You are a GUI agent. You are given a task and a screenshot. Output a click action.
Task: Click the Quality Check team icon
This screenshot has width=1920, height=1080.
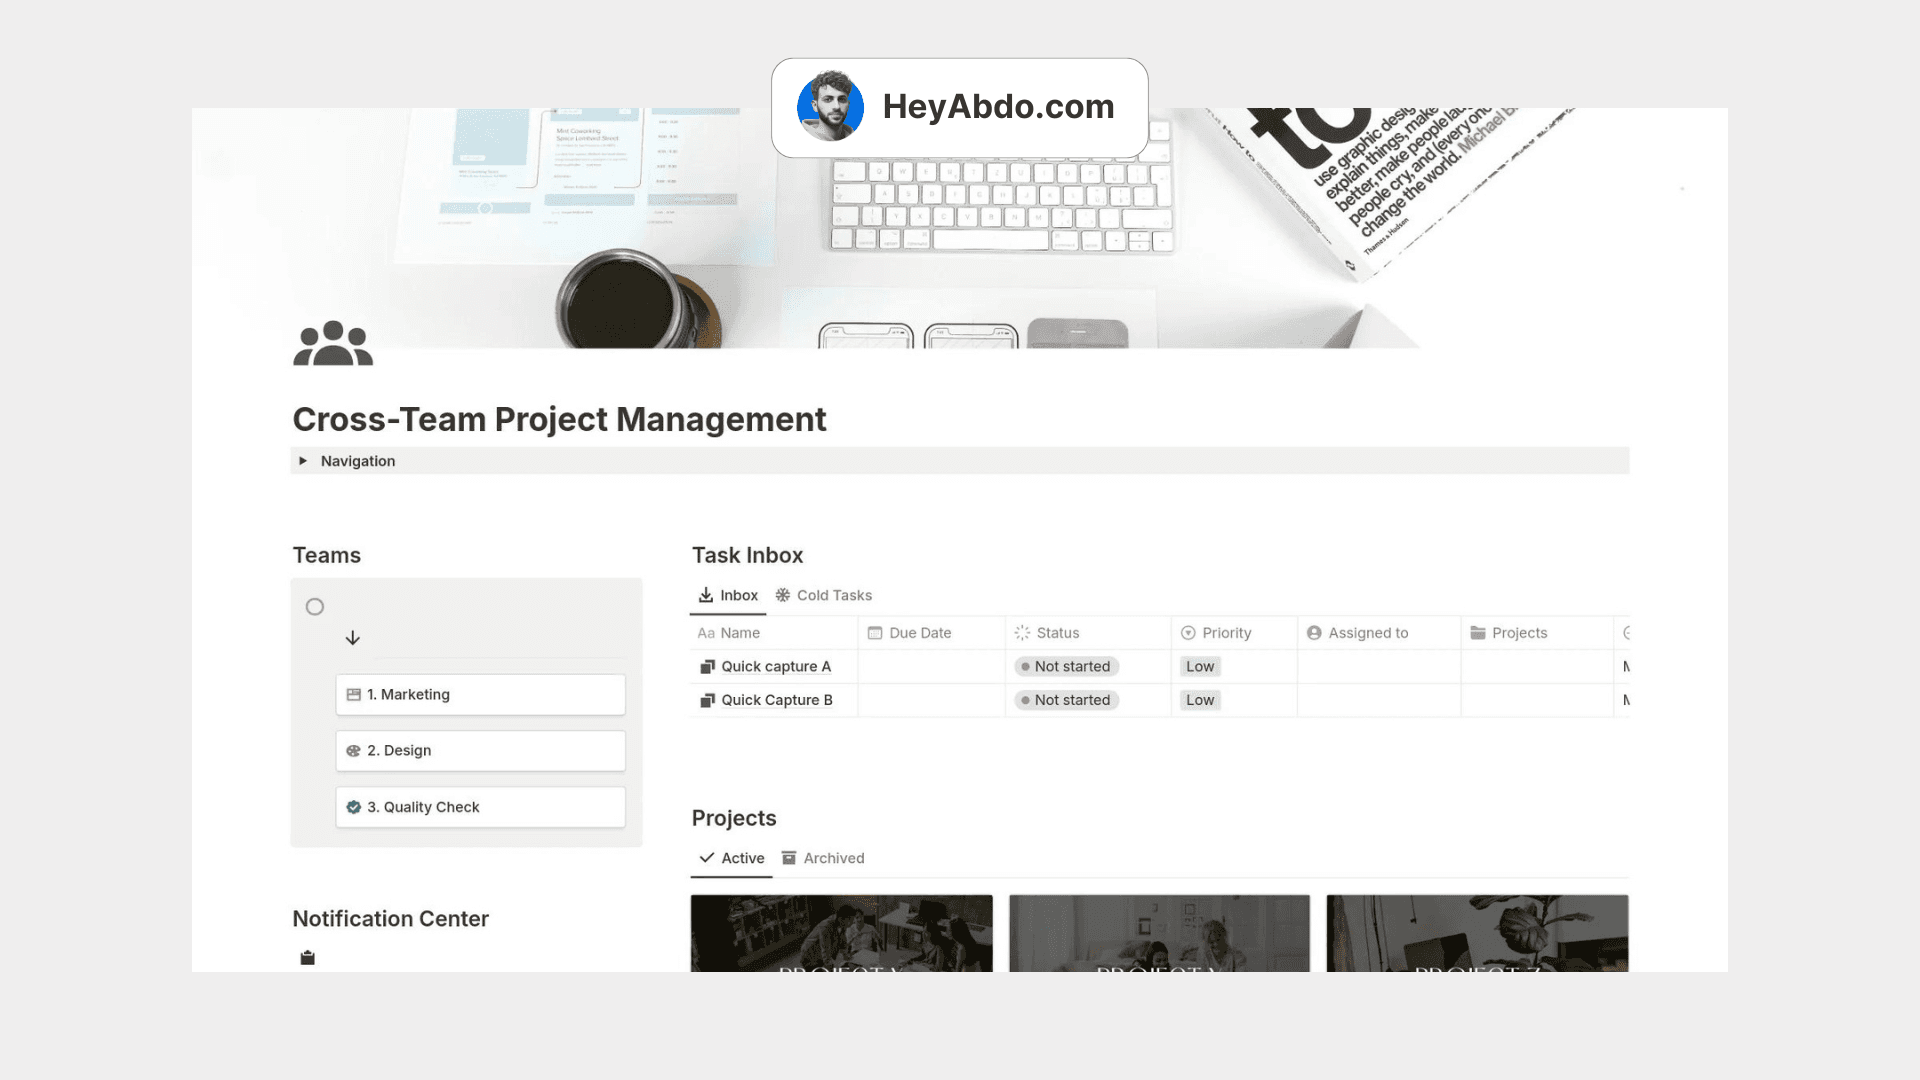[351, 806]
